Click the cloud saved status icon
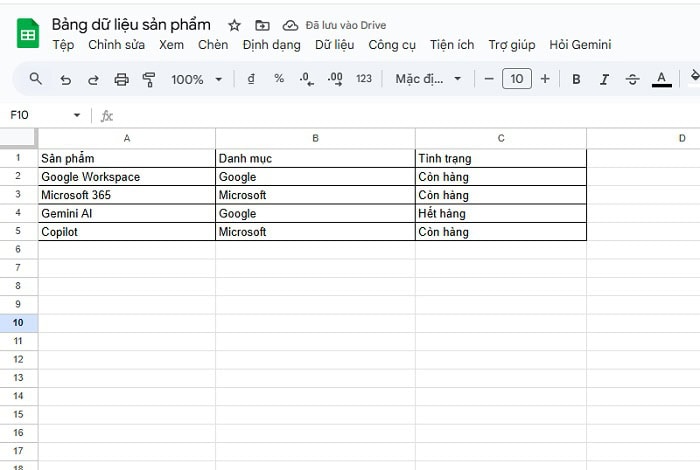 coord(290,25)
